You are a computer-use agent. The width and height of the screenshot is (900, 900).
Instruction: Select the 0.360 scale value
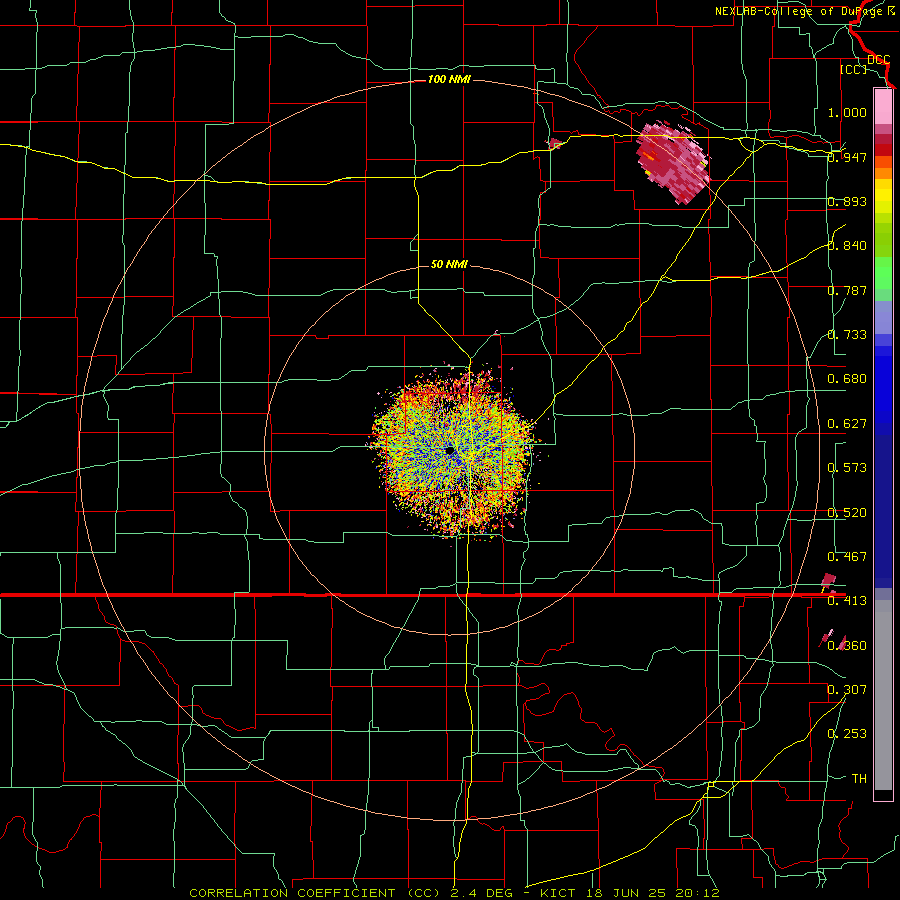(847, 646)
